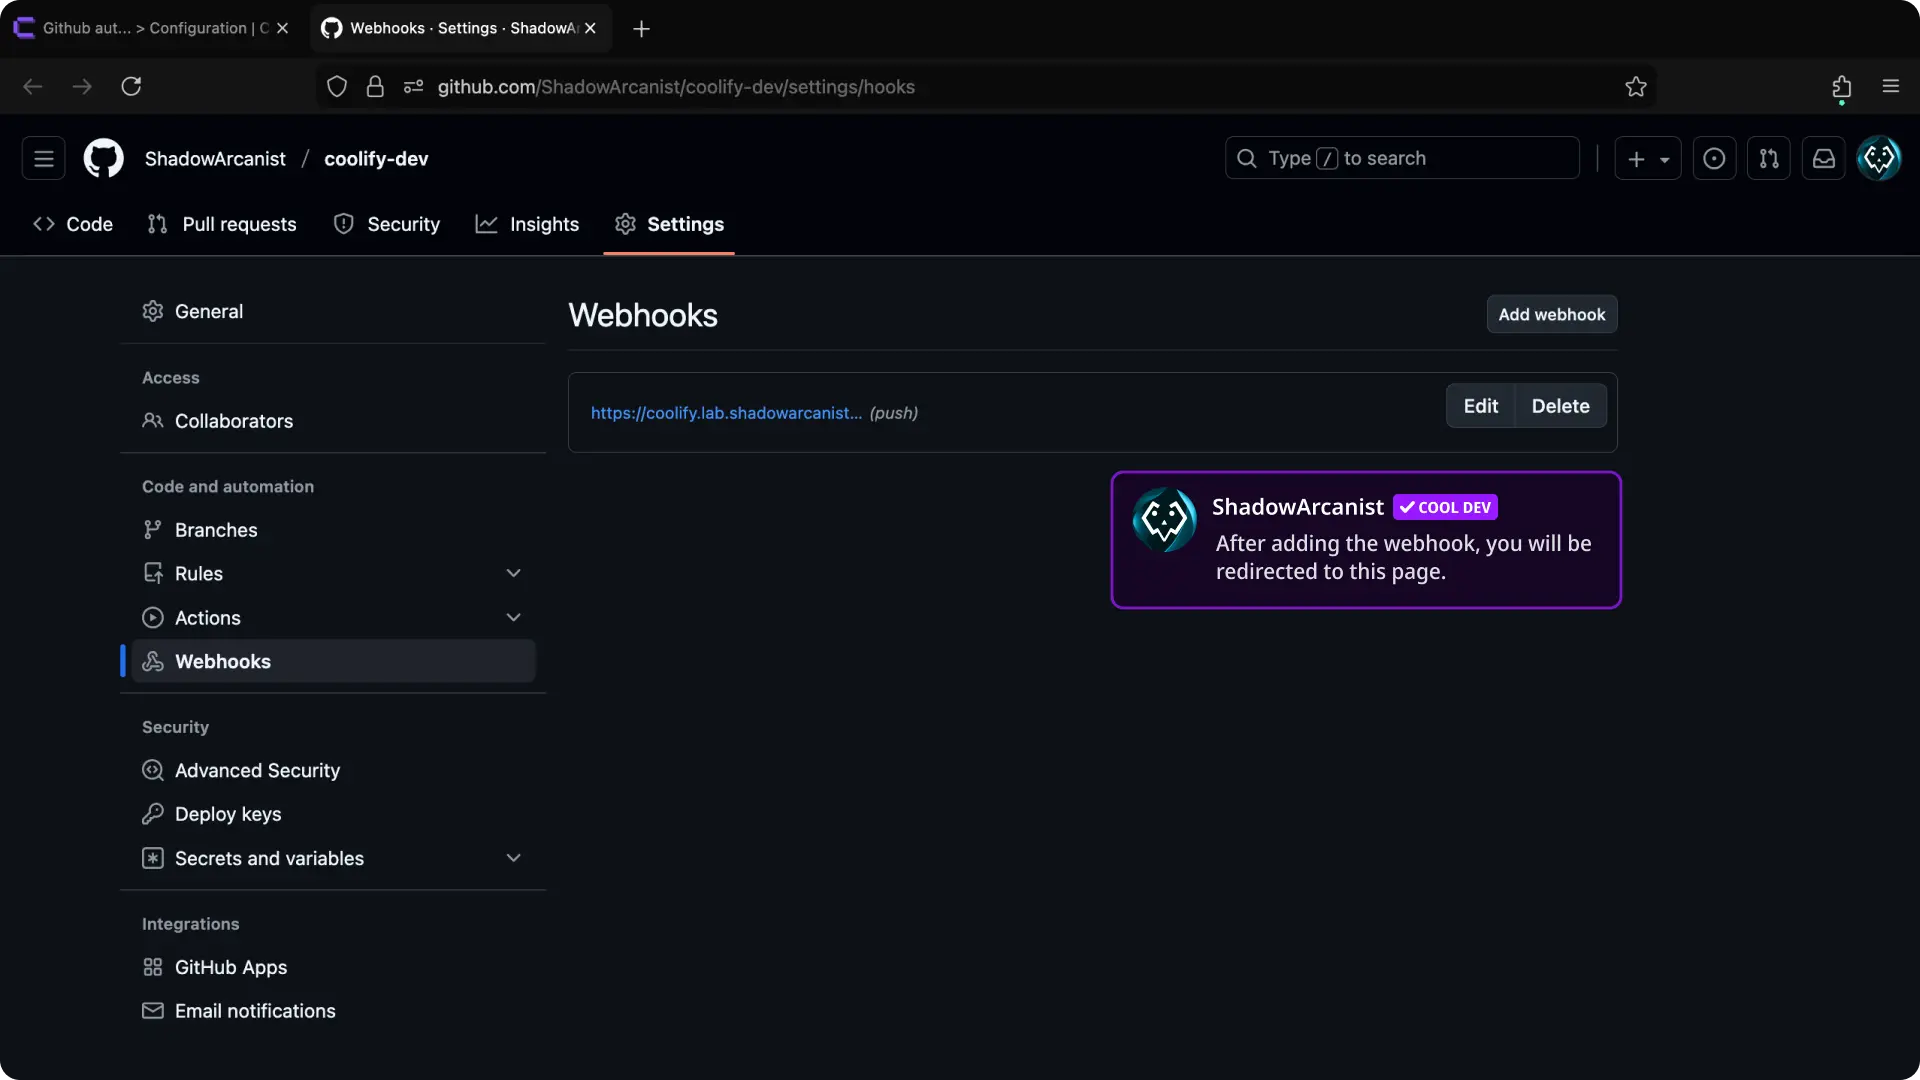Open the issues icon in header
1920x1080 pixels.
(x=1713, y=158)
